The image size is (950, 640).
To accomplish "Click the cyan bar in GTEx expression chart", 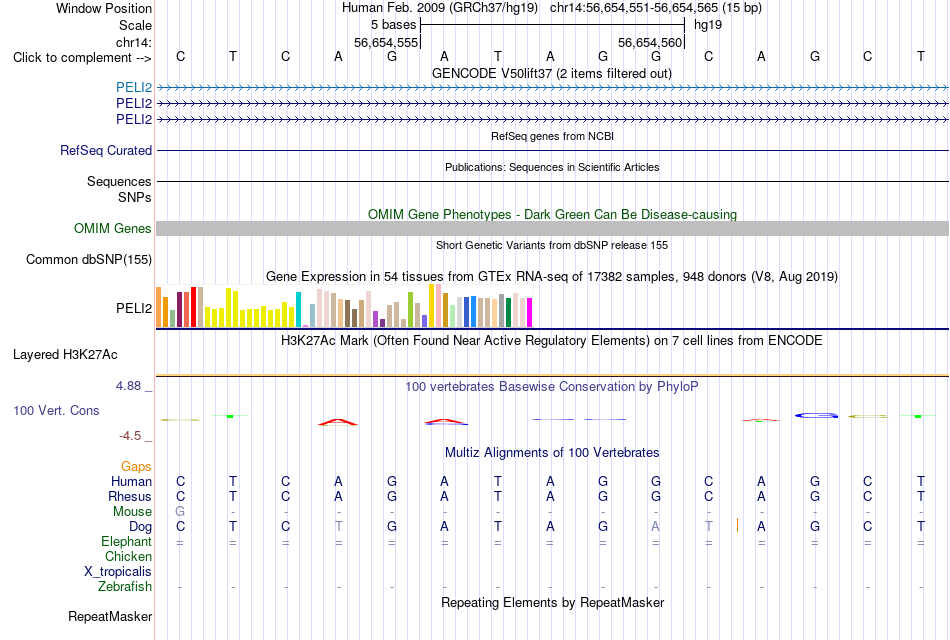I will tap(299, 310).
